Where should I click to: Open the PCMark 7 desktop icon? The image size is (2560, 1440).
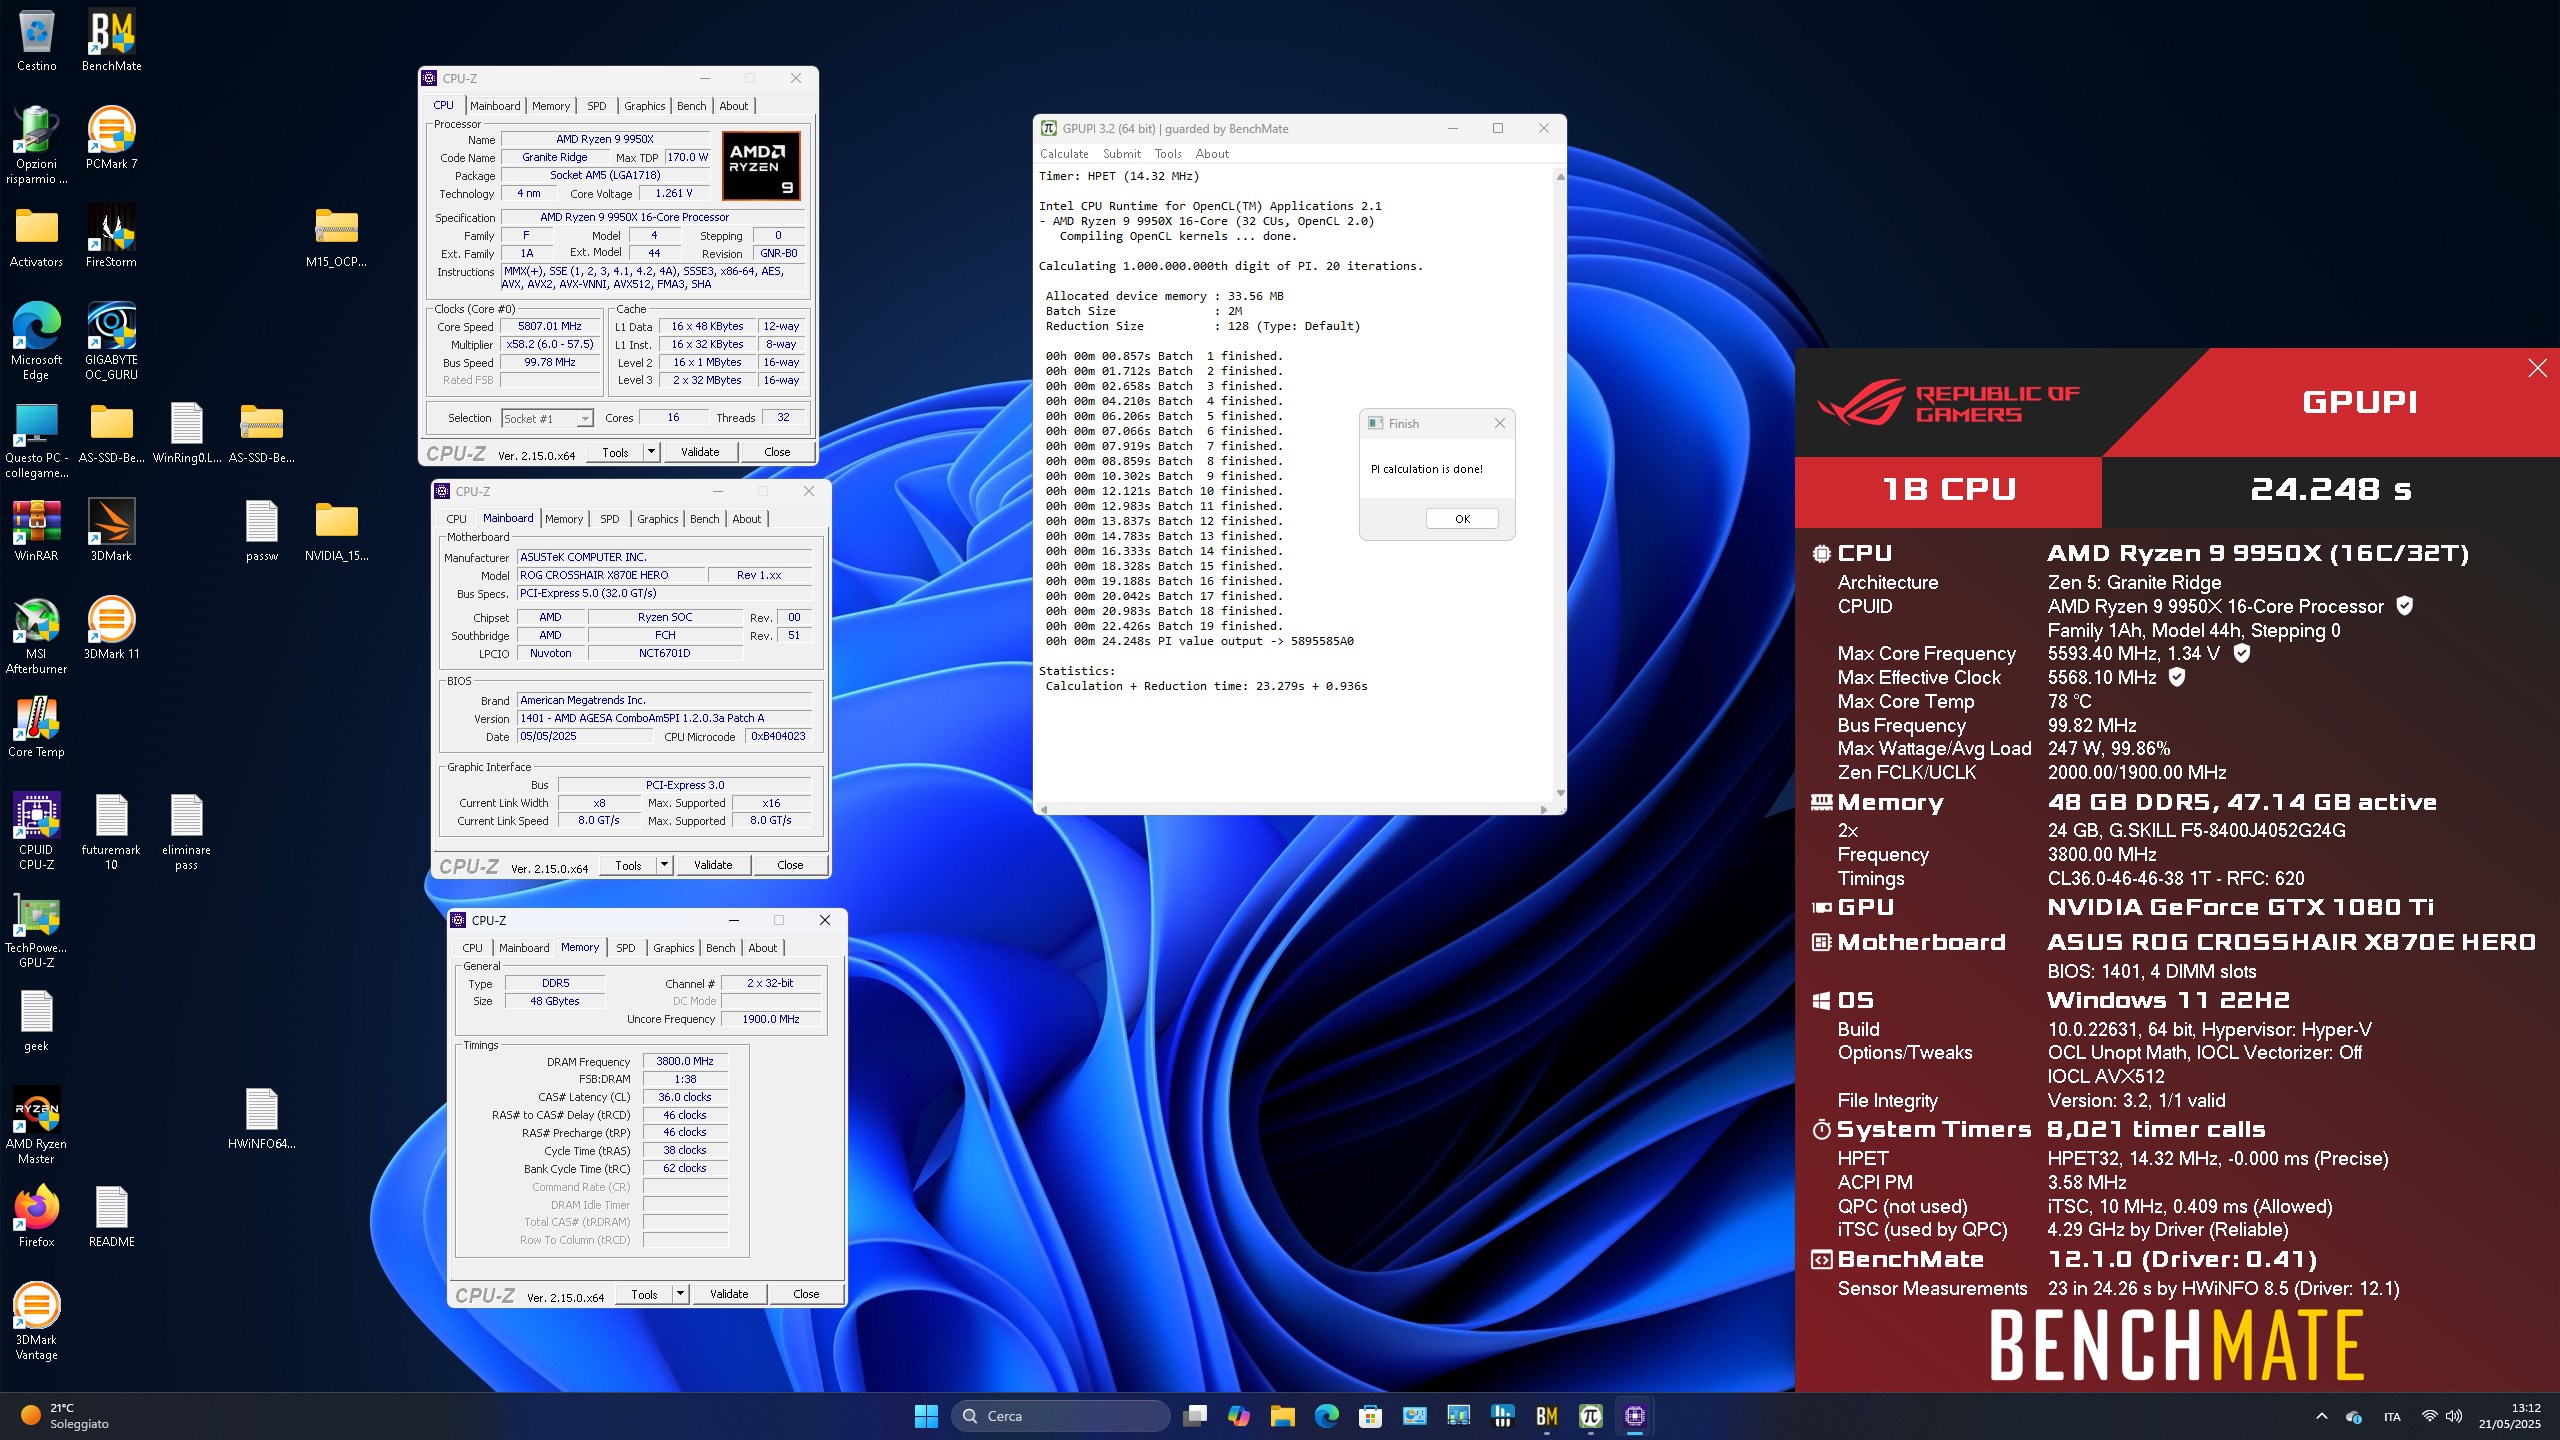111,140
